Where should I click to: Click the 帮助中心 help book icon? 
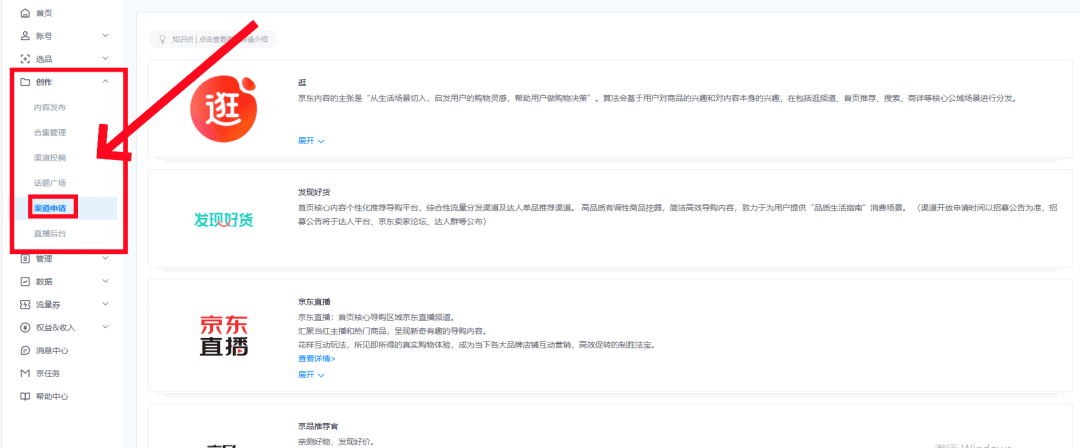pyautogui.click(x=25, y=397)
